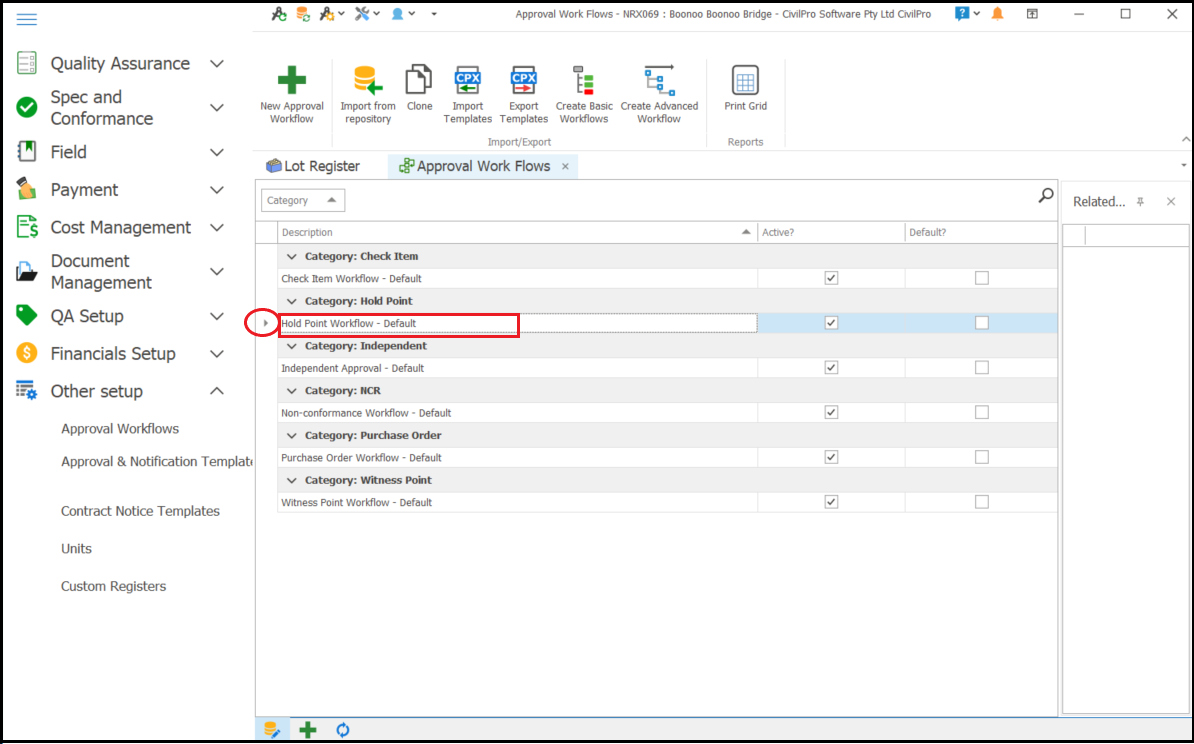This screenshot has width=1194, height=744.
Task: Click the New Approval Workflow icon
Action: coord(291,82)
